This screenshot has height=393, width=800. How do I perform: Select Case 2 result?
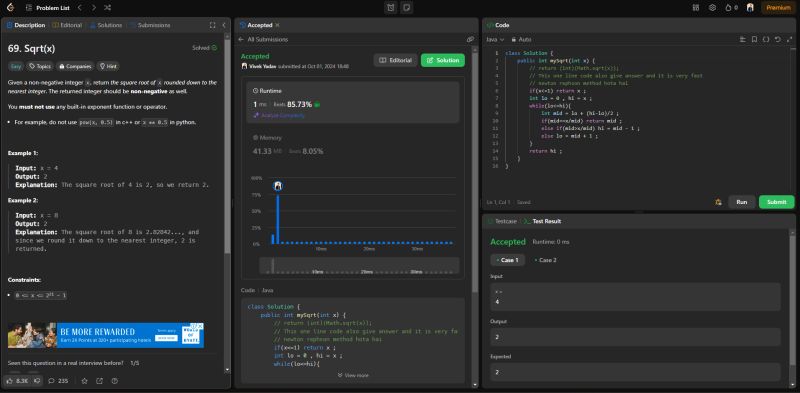pyautogui.click(x=545, y=260)
